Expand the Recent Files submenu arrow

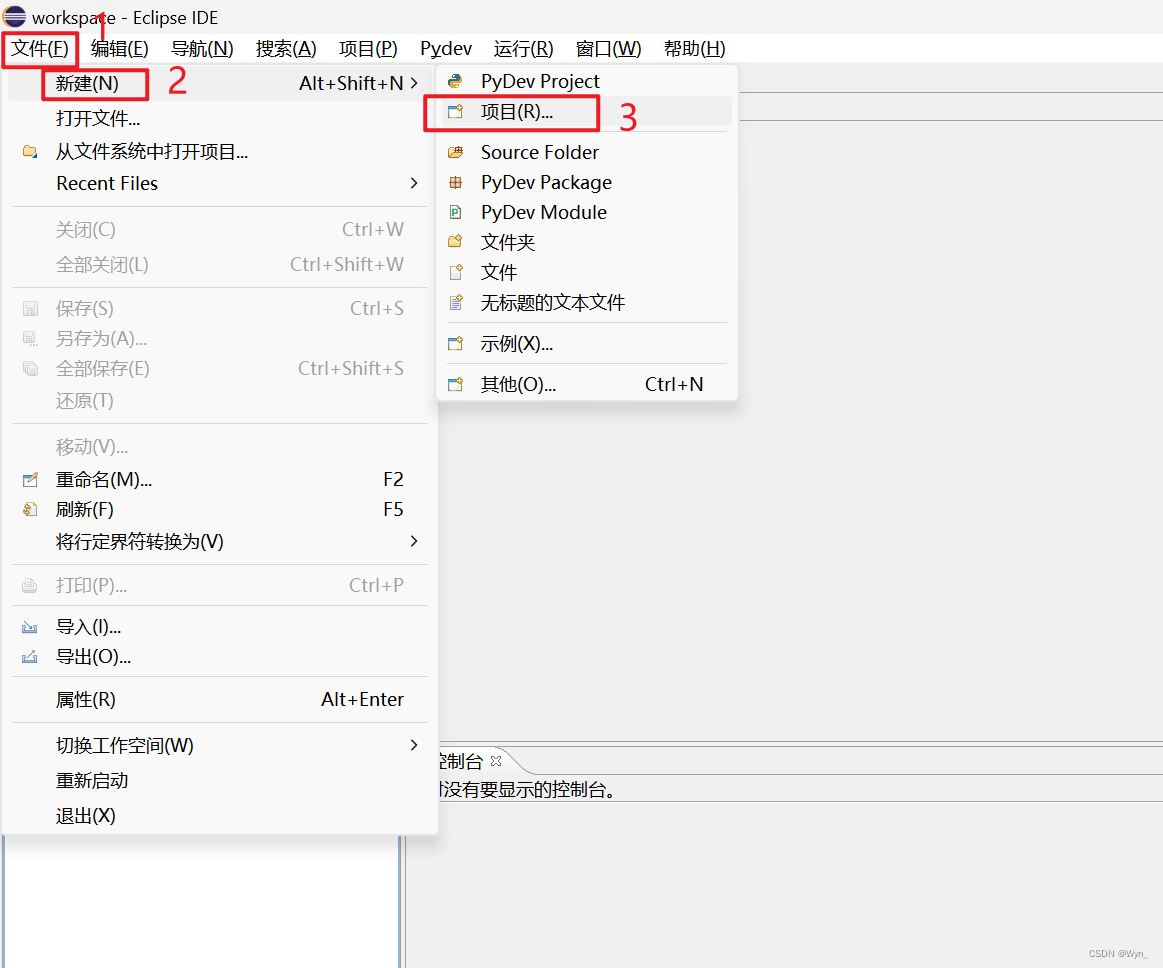coord(414,183)
